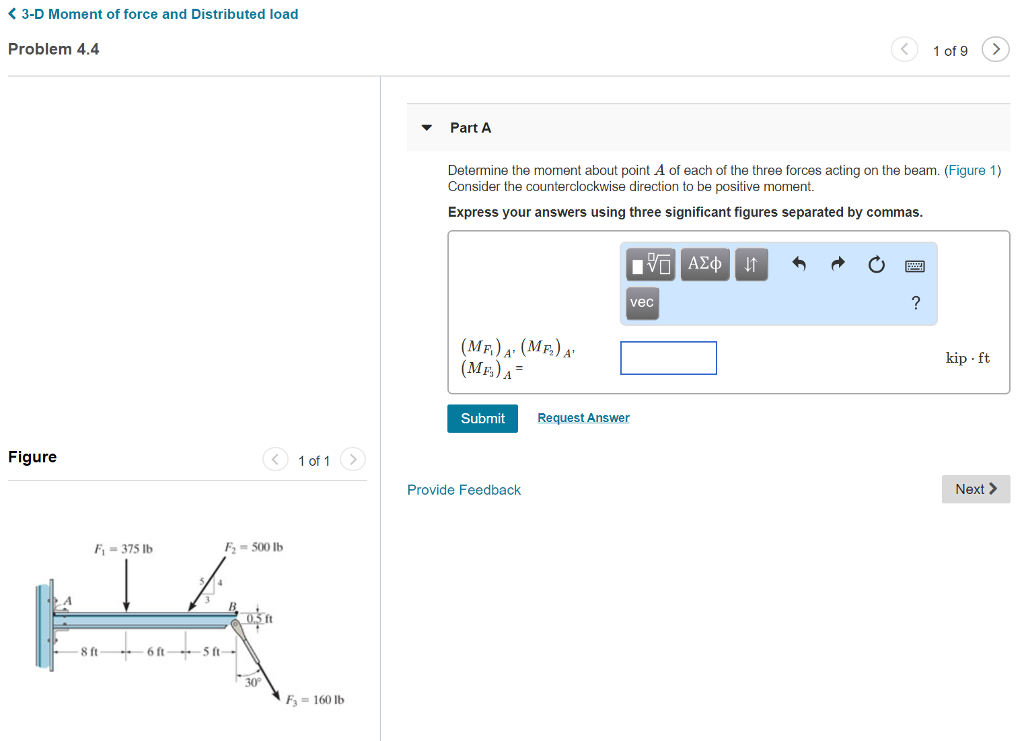
Task: Open keyboard shortcuts icon in answer toolbar
Action: tap(914, 263)
